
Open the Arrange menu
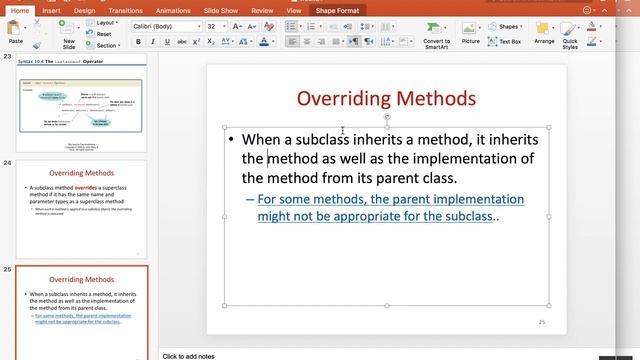pos(544,33)
